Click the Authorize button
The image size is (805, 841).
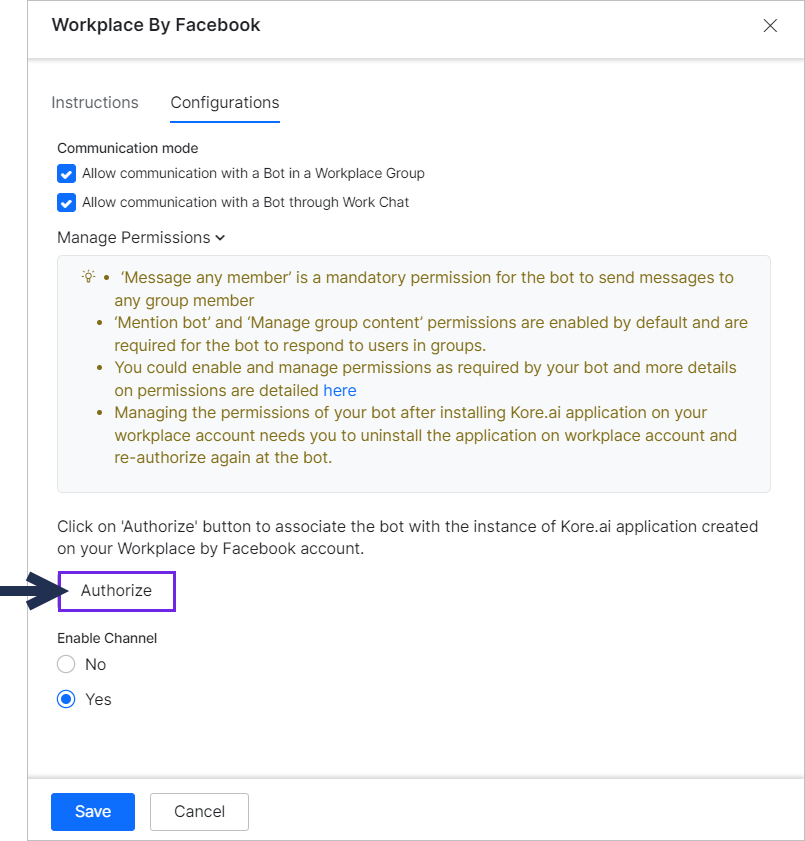pos(116,591)
